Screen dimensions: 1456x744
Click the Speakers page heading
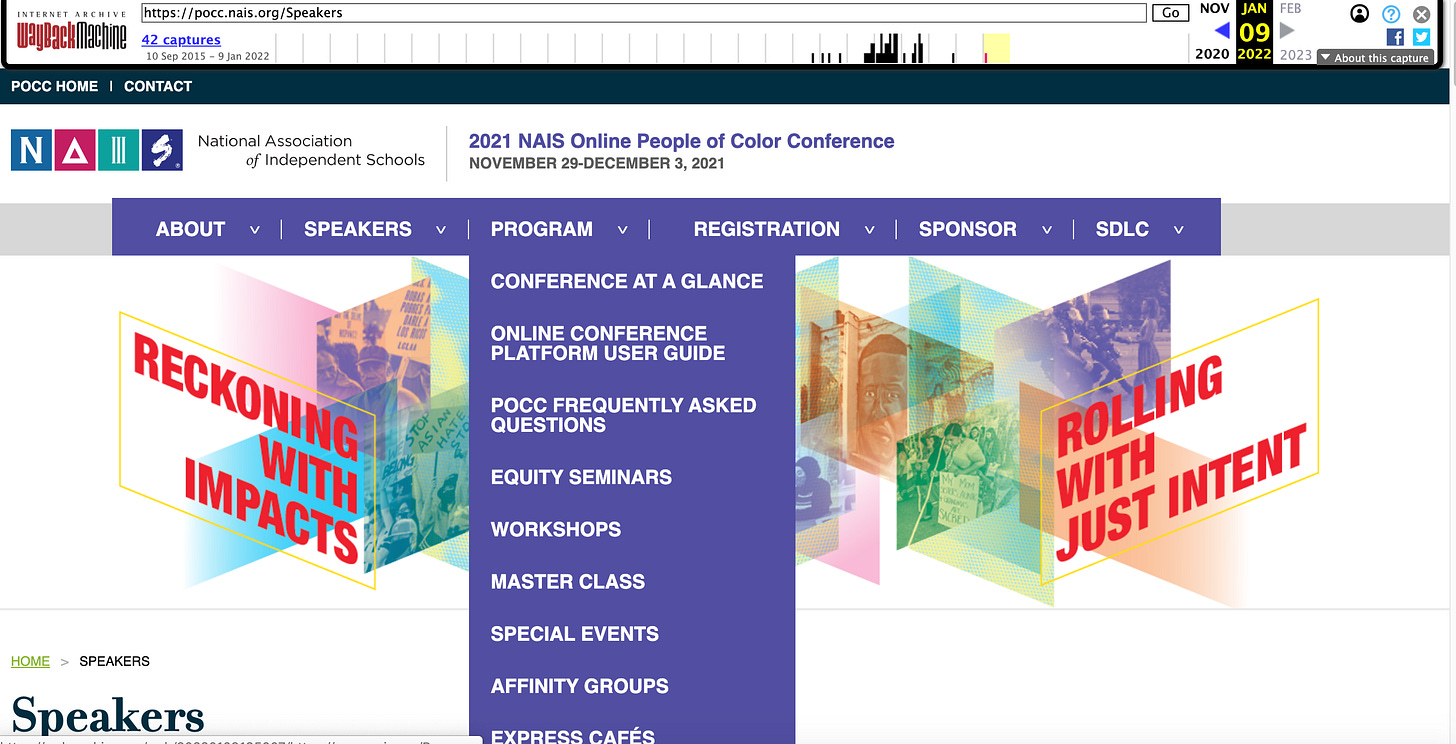pyautogui.click(x=108, y=716)
